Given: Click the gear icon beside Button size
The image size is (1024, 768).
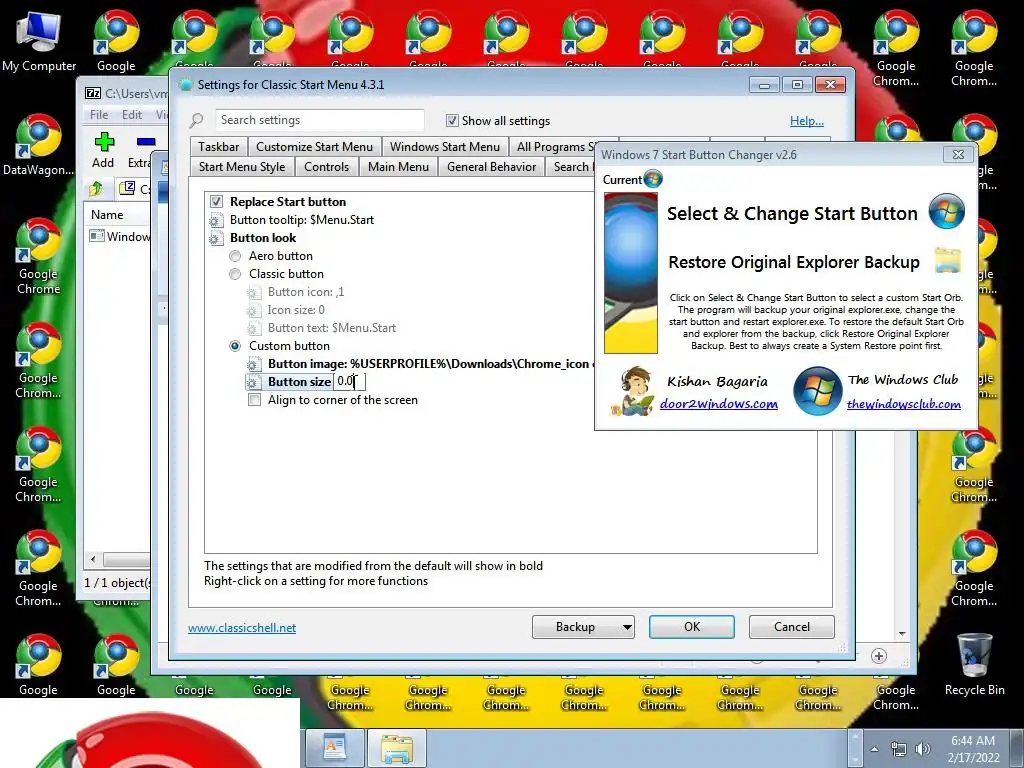Looking at the screenshot, I should (253, 382).
